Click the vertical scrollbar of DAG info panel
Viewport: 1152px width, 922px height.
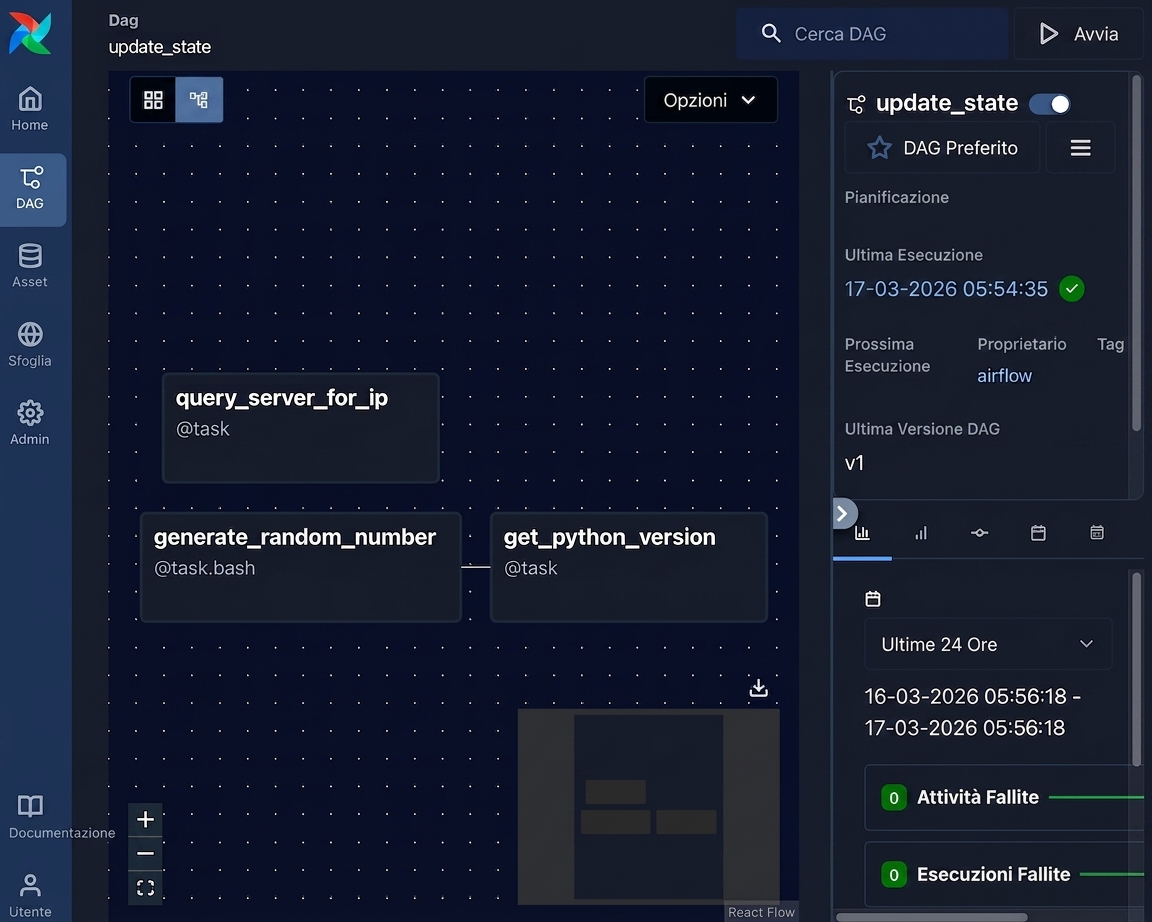tap(1137, 253)
